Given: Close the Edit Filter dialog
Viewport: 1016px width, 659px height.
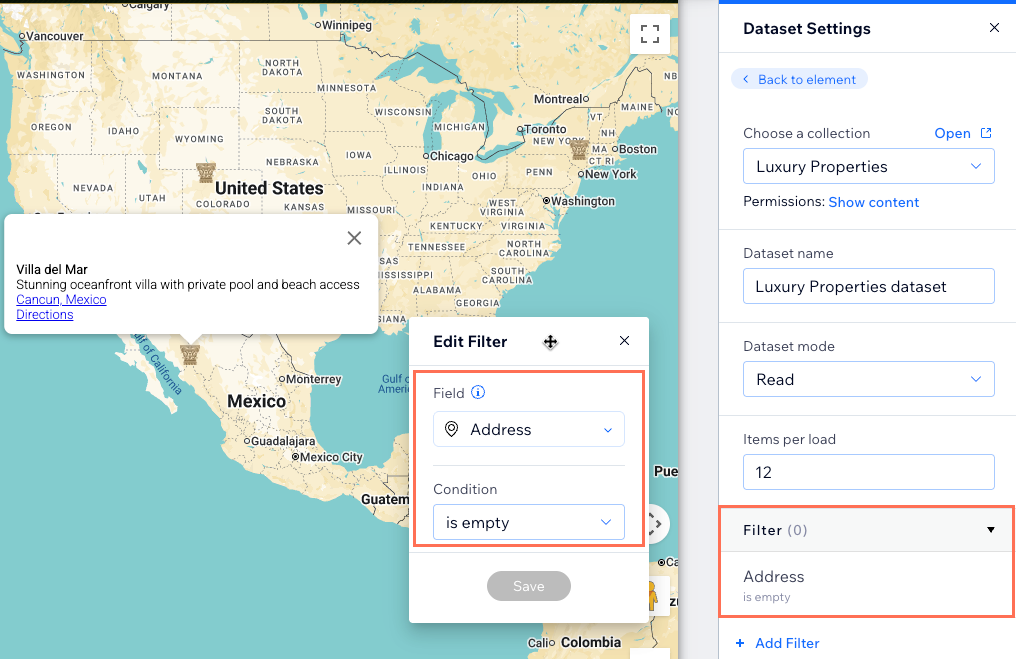Looking at the screenshot, I should [624, 341].
